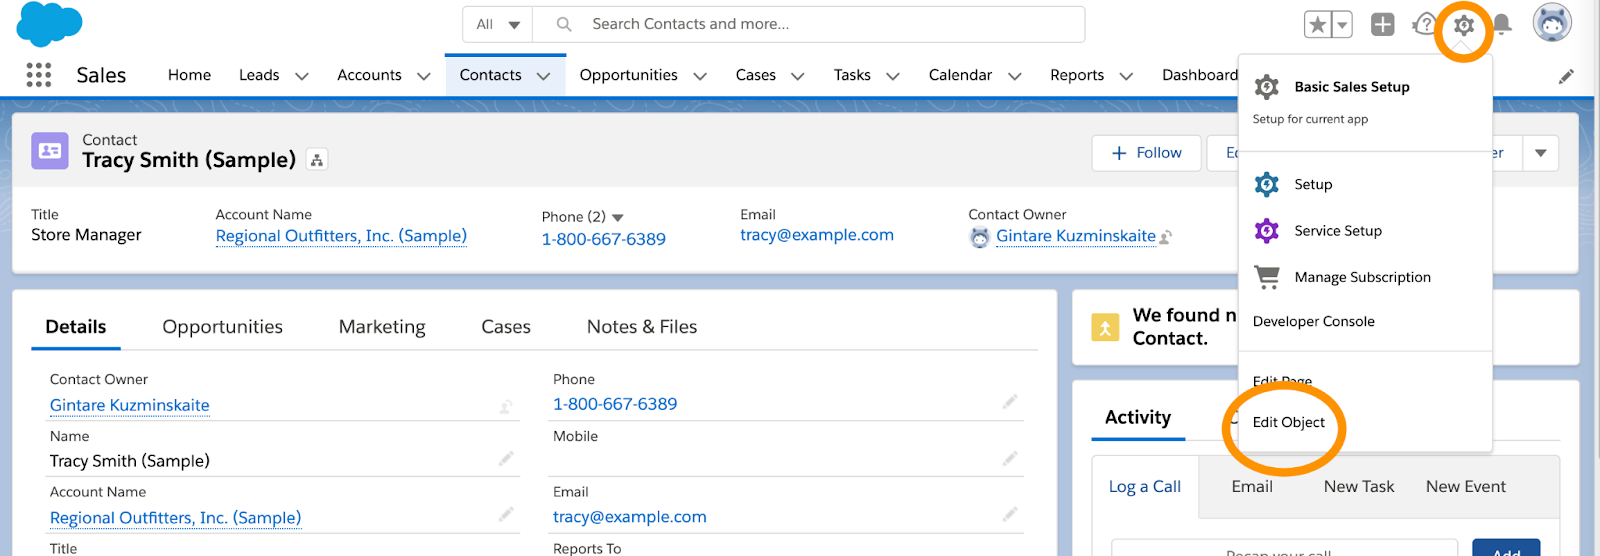
Task: Expand the Tasks nav chevron
Action: 893,76
